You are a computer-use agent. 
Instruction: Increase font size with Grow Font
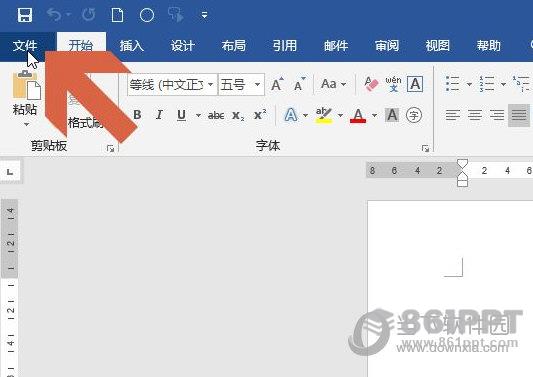[x=277, y=84]
